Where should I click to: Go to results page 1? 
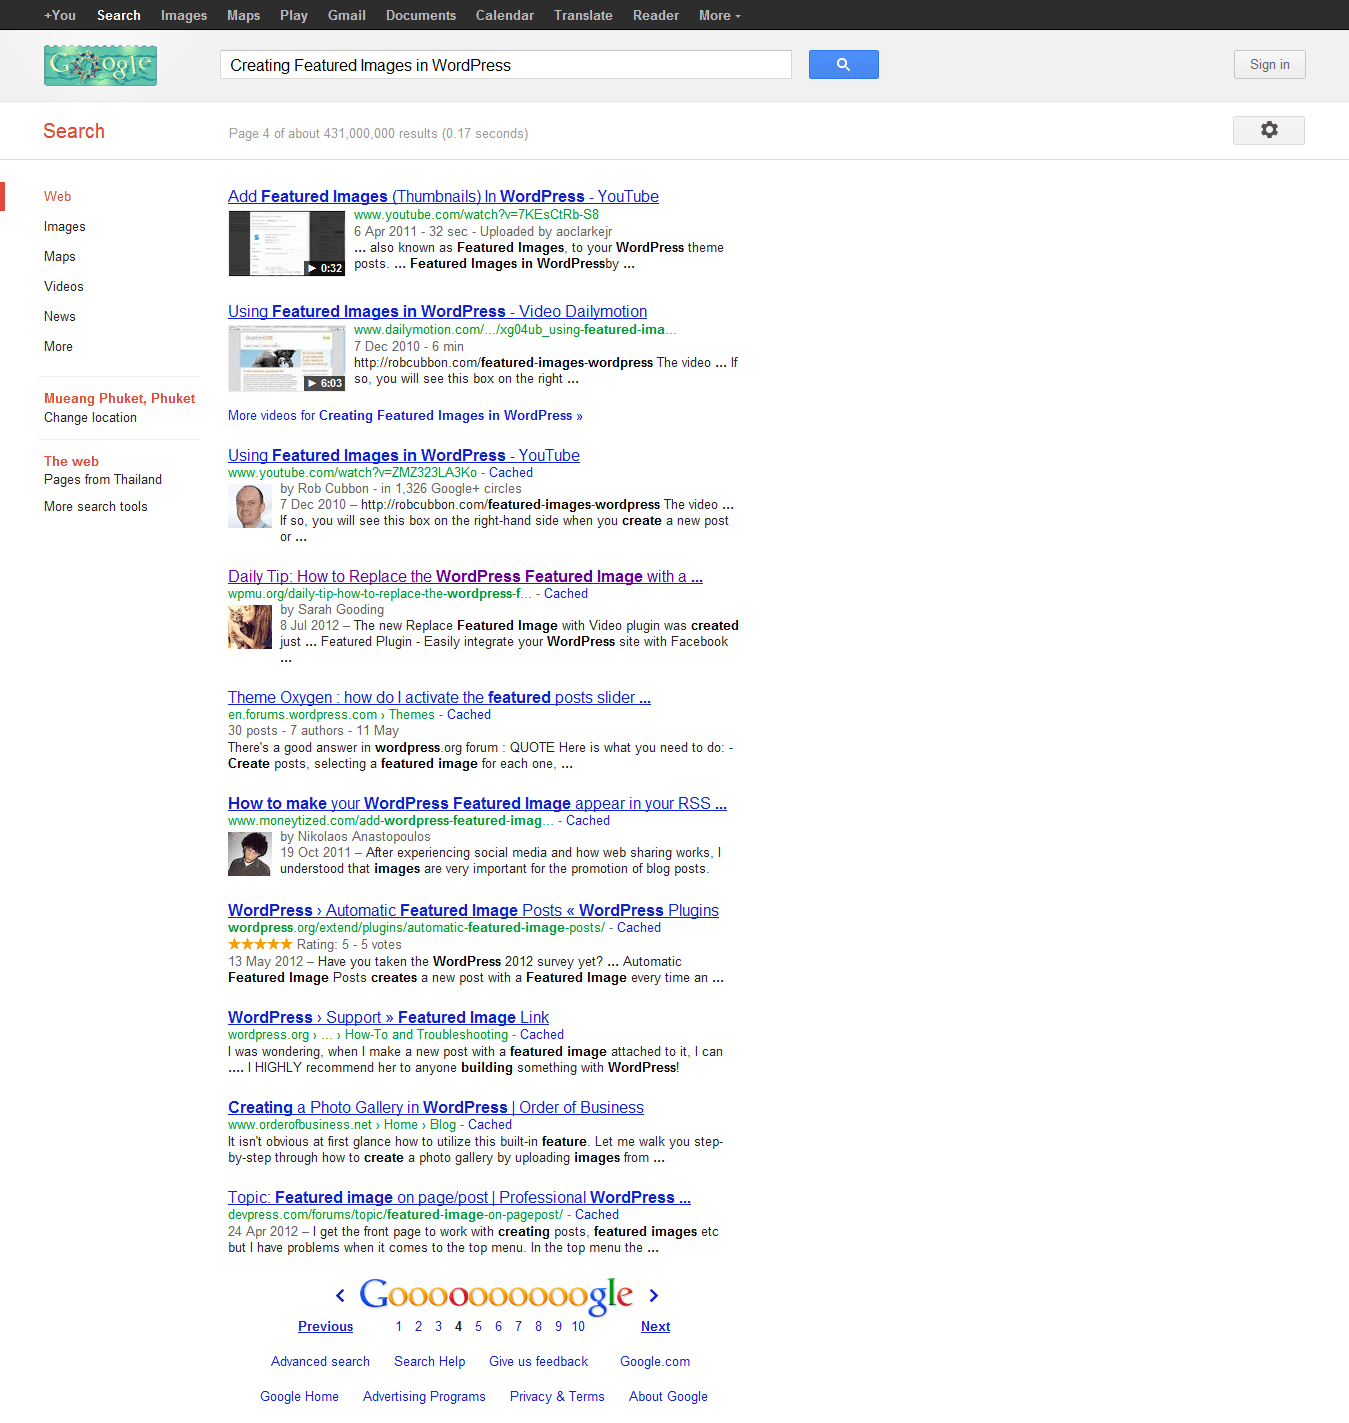click(399, 1326)
